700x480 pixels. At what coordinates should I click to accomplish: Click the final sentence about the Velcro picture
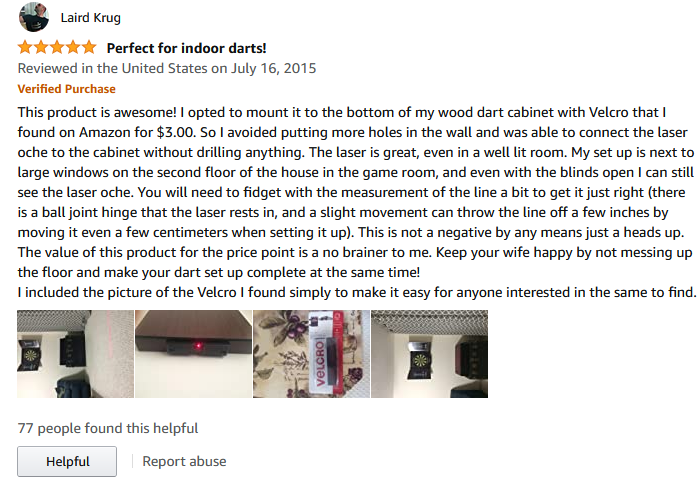pos(356,292)
